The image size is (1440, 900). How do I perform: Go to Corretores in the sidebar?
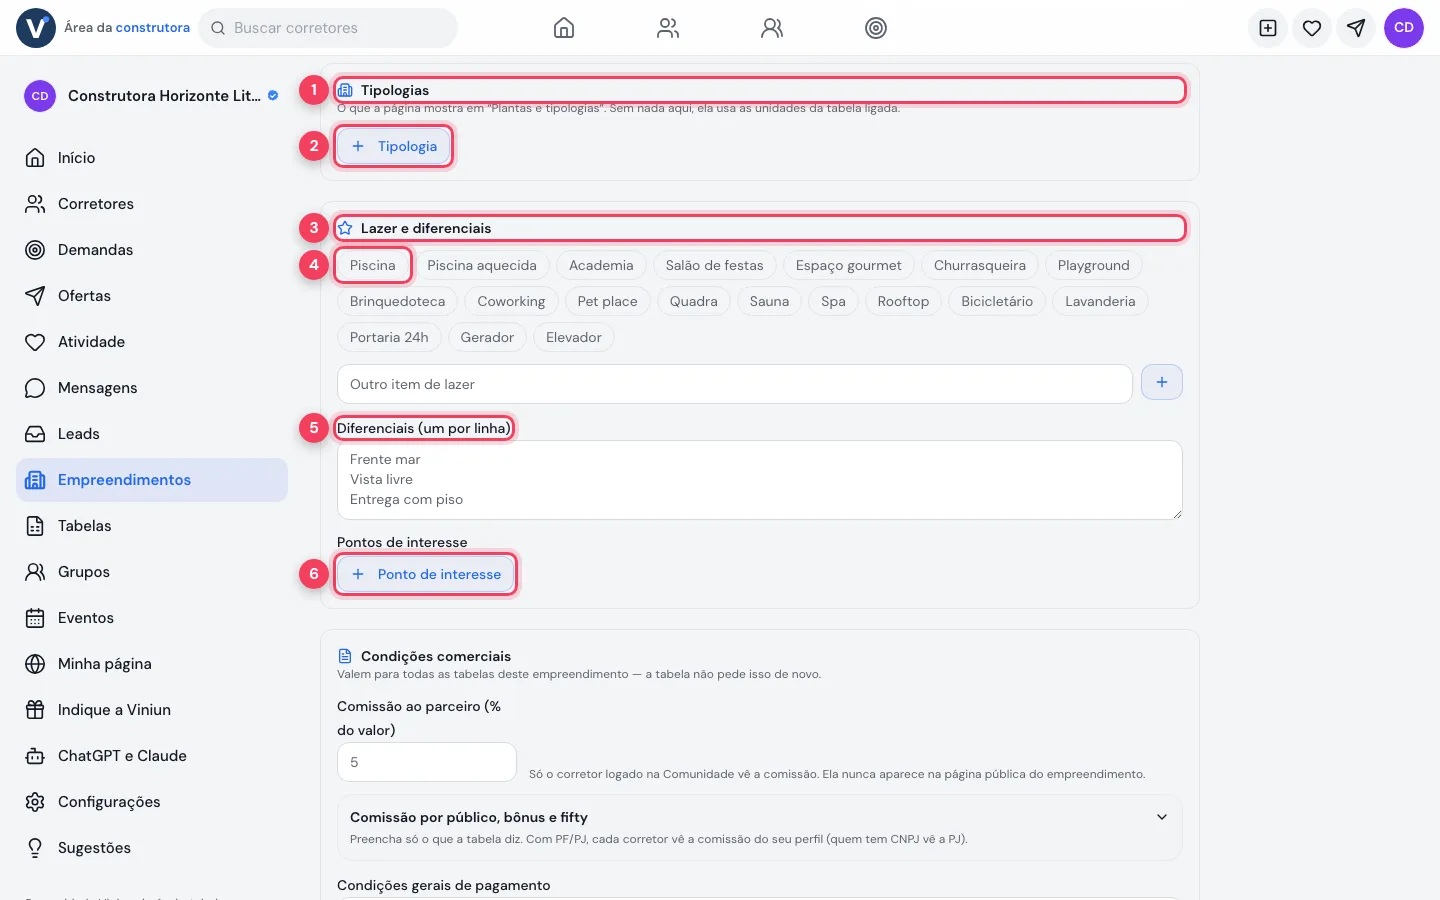tap(152, 204)
